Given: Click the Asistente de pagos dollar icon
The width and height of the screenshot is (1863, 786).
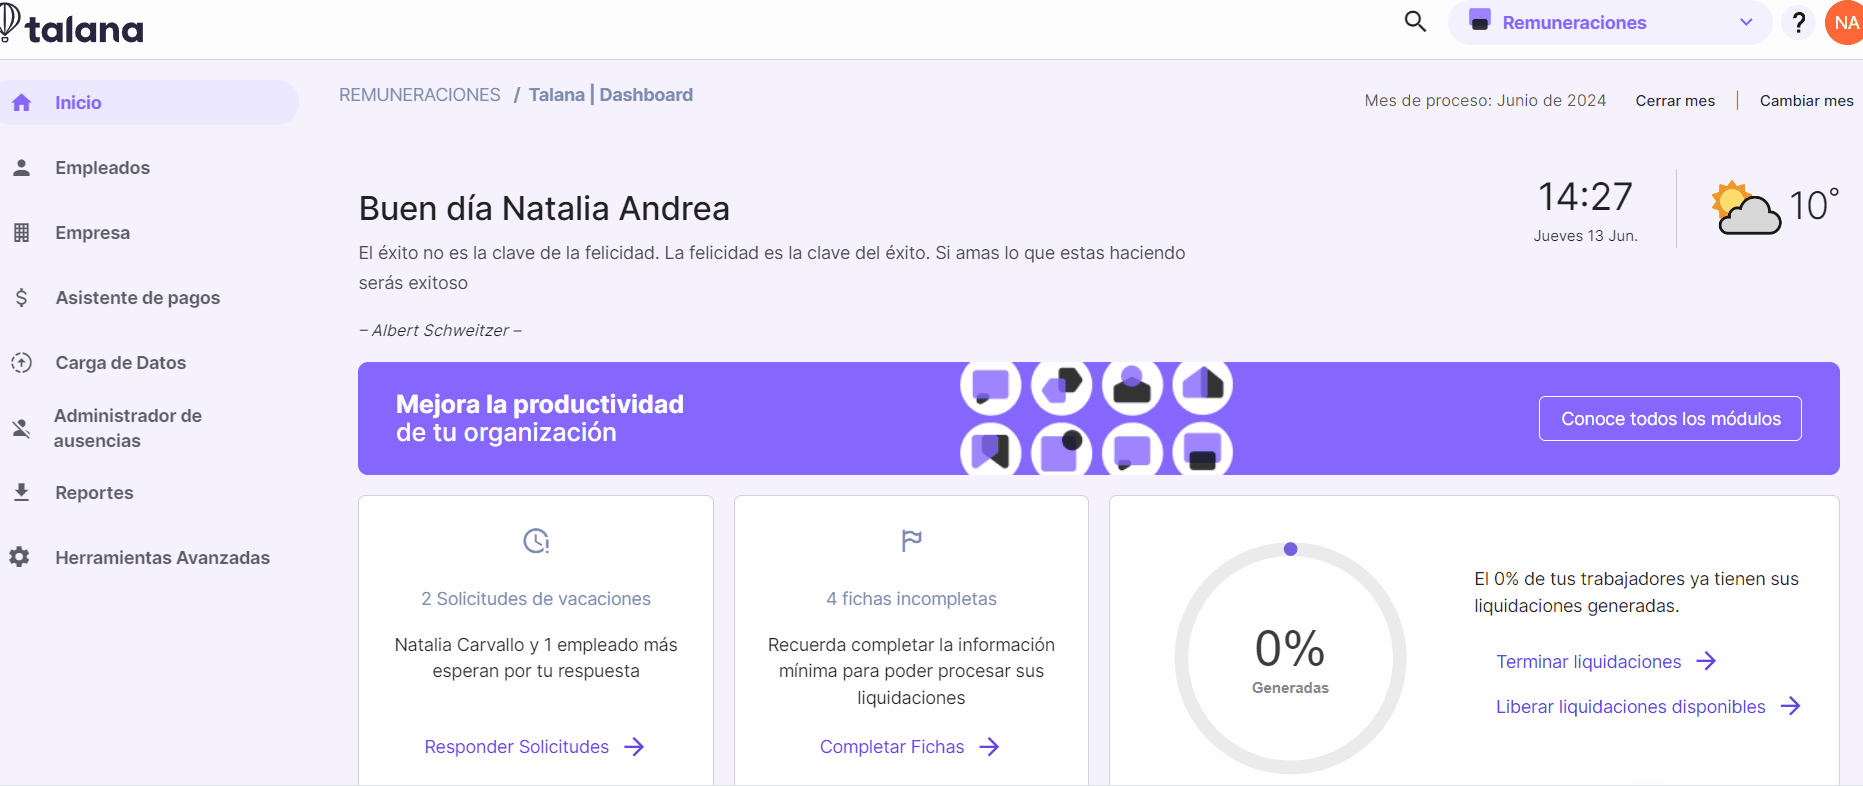Looking at the screenshot, I should [x=21, y=298].
